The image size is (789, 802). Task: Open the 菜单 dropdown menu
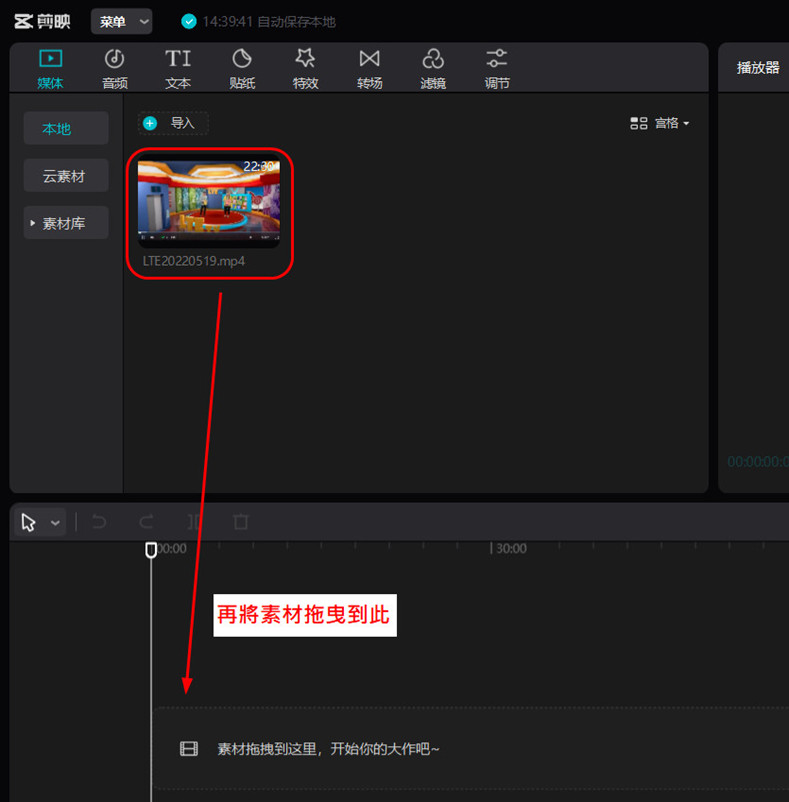[x=121, y=21]
